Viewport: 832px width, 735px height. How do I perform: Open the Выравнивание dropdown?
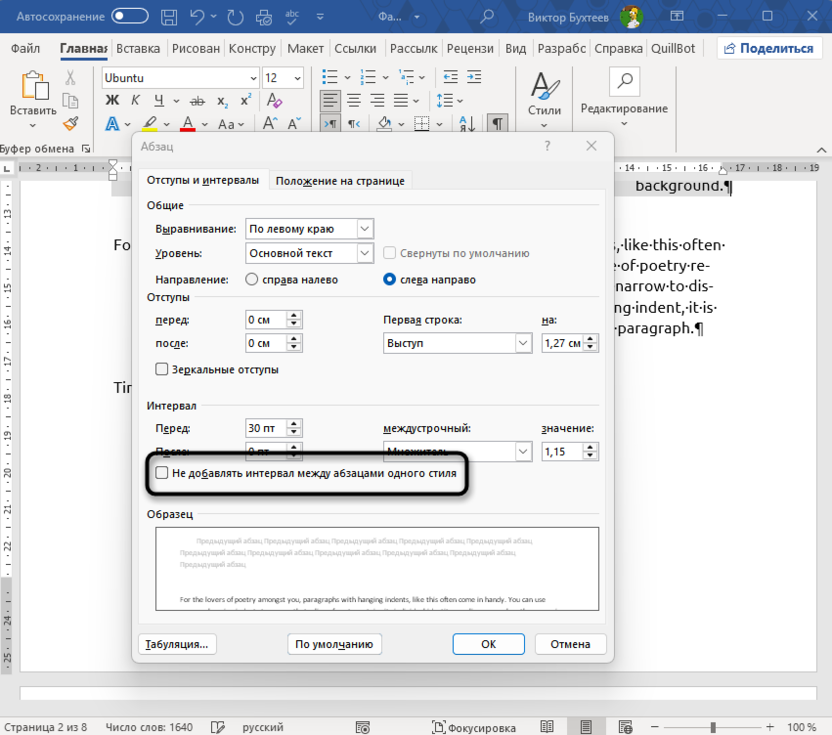pyautogui.click(x=364, y=229)
